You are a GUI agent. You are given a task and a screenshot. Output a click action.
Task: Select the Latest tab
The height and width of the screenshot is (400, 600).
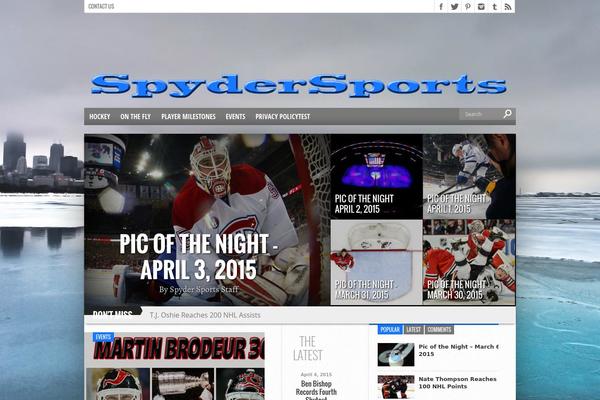(x=414, y=330)
